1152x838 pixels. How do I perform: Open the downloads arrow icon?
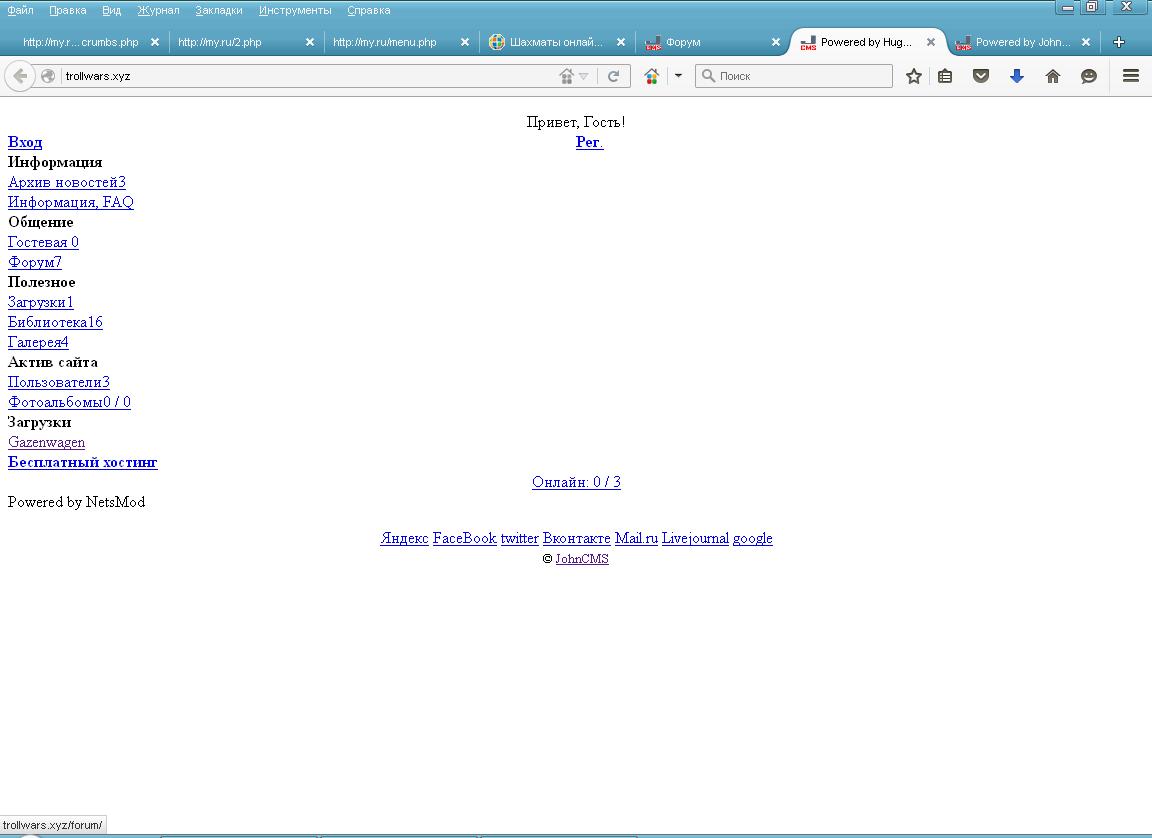tap(1017, 76)
